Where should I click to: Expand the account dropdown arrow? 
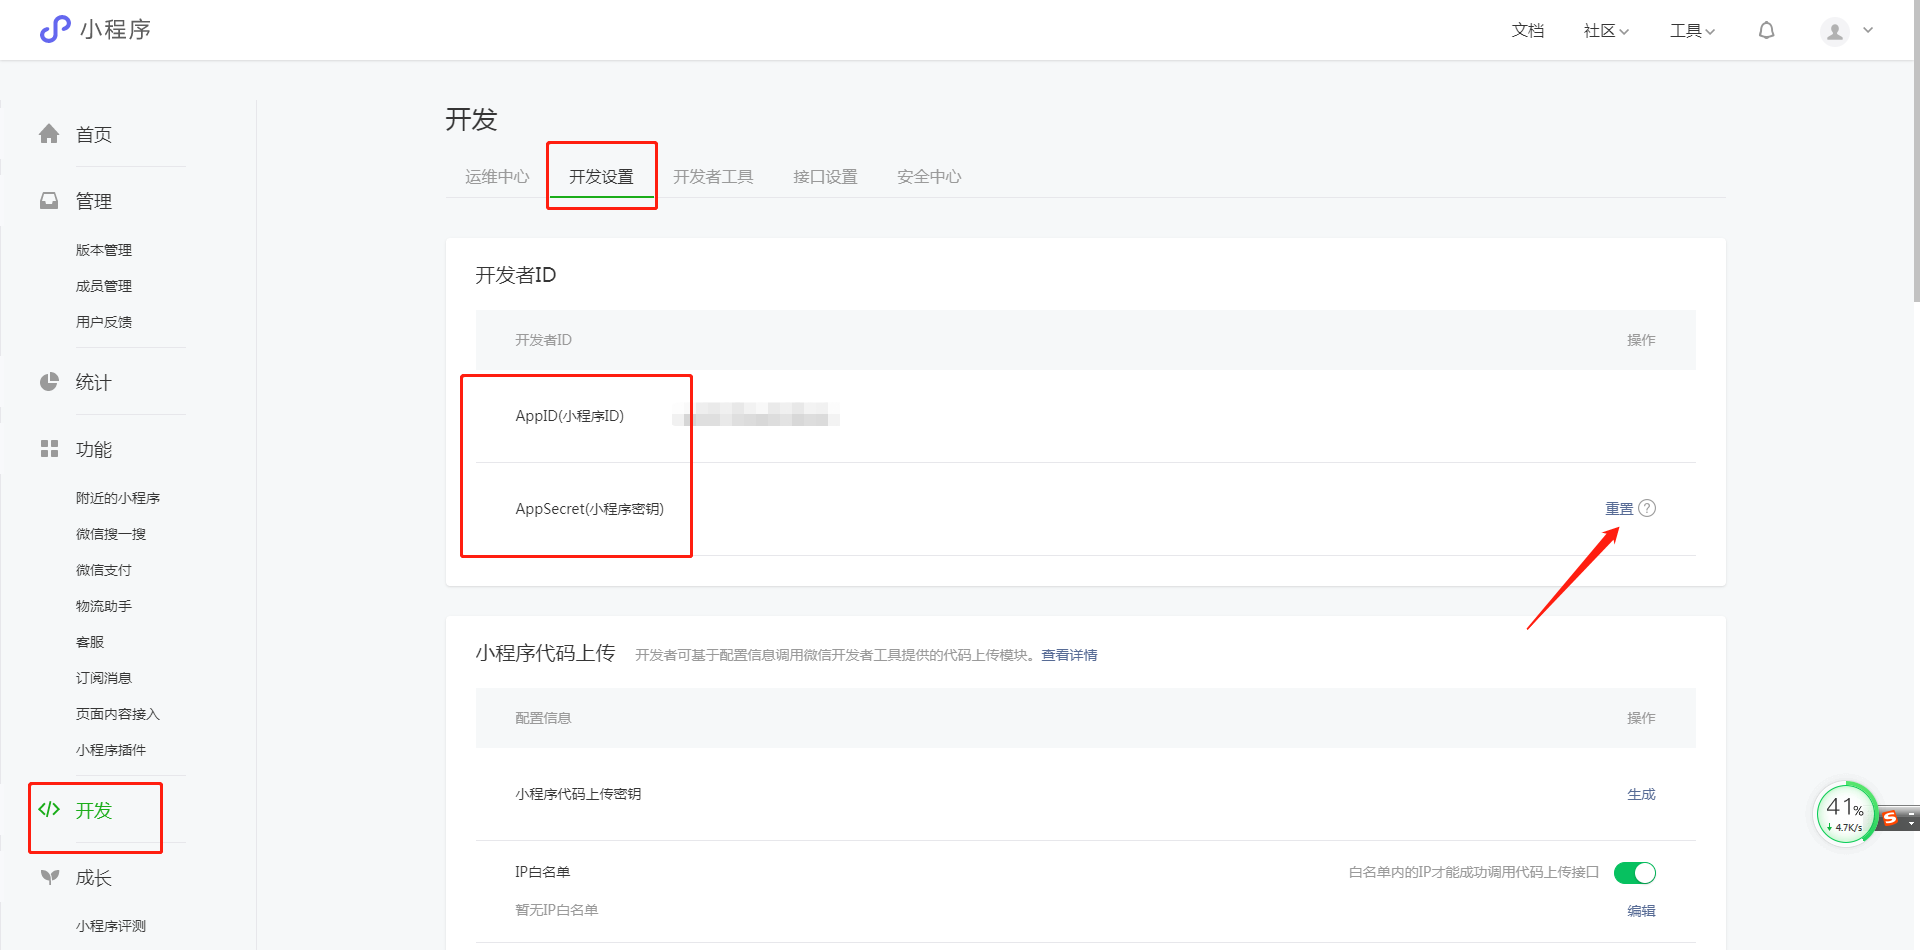1868,30
